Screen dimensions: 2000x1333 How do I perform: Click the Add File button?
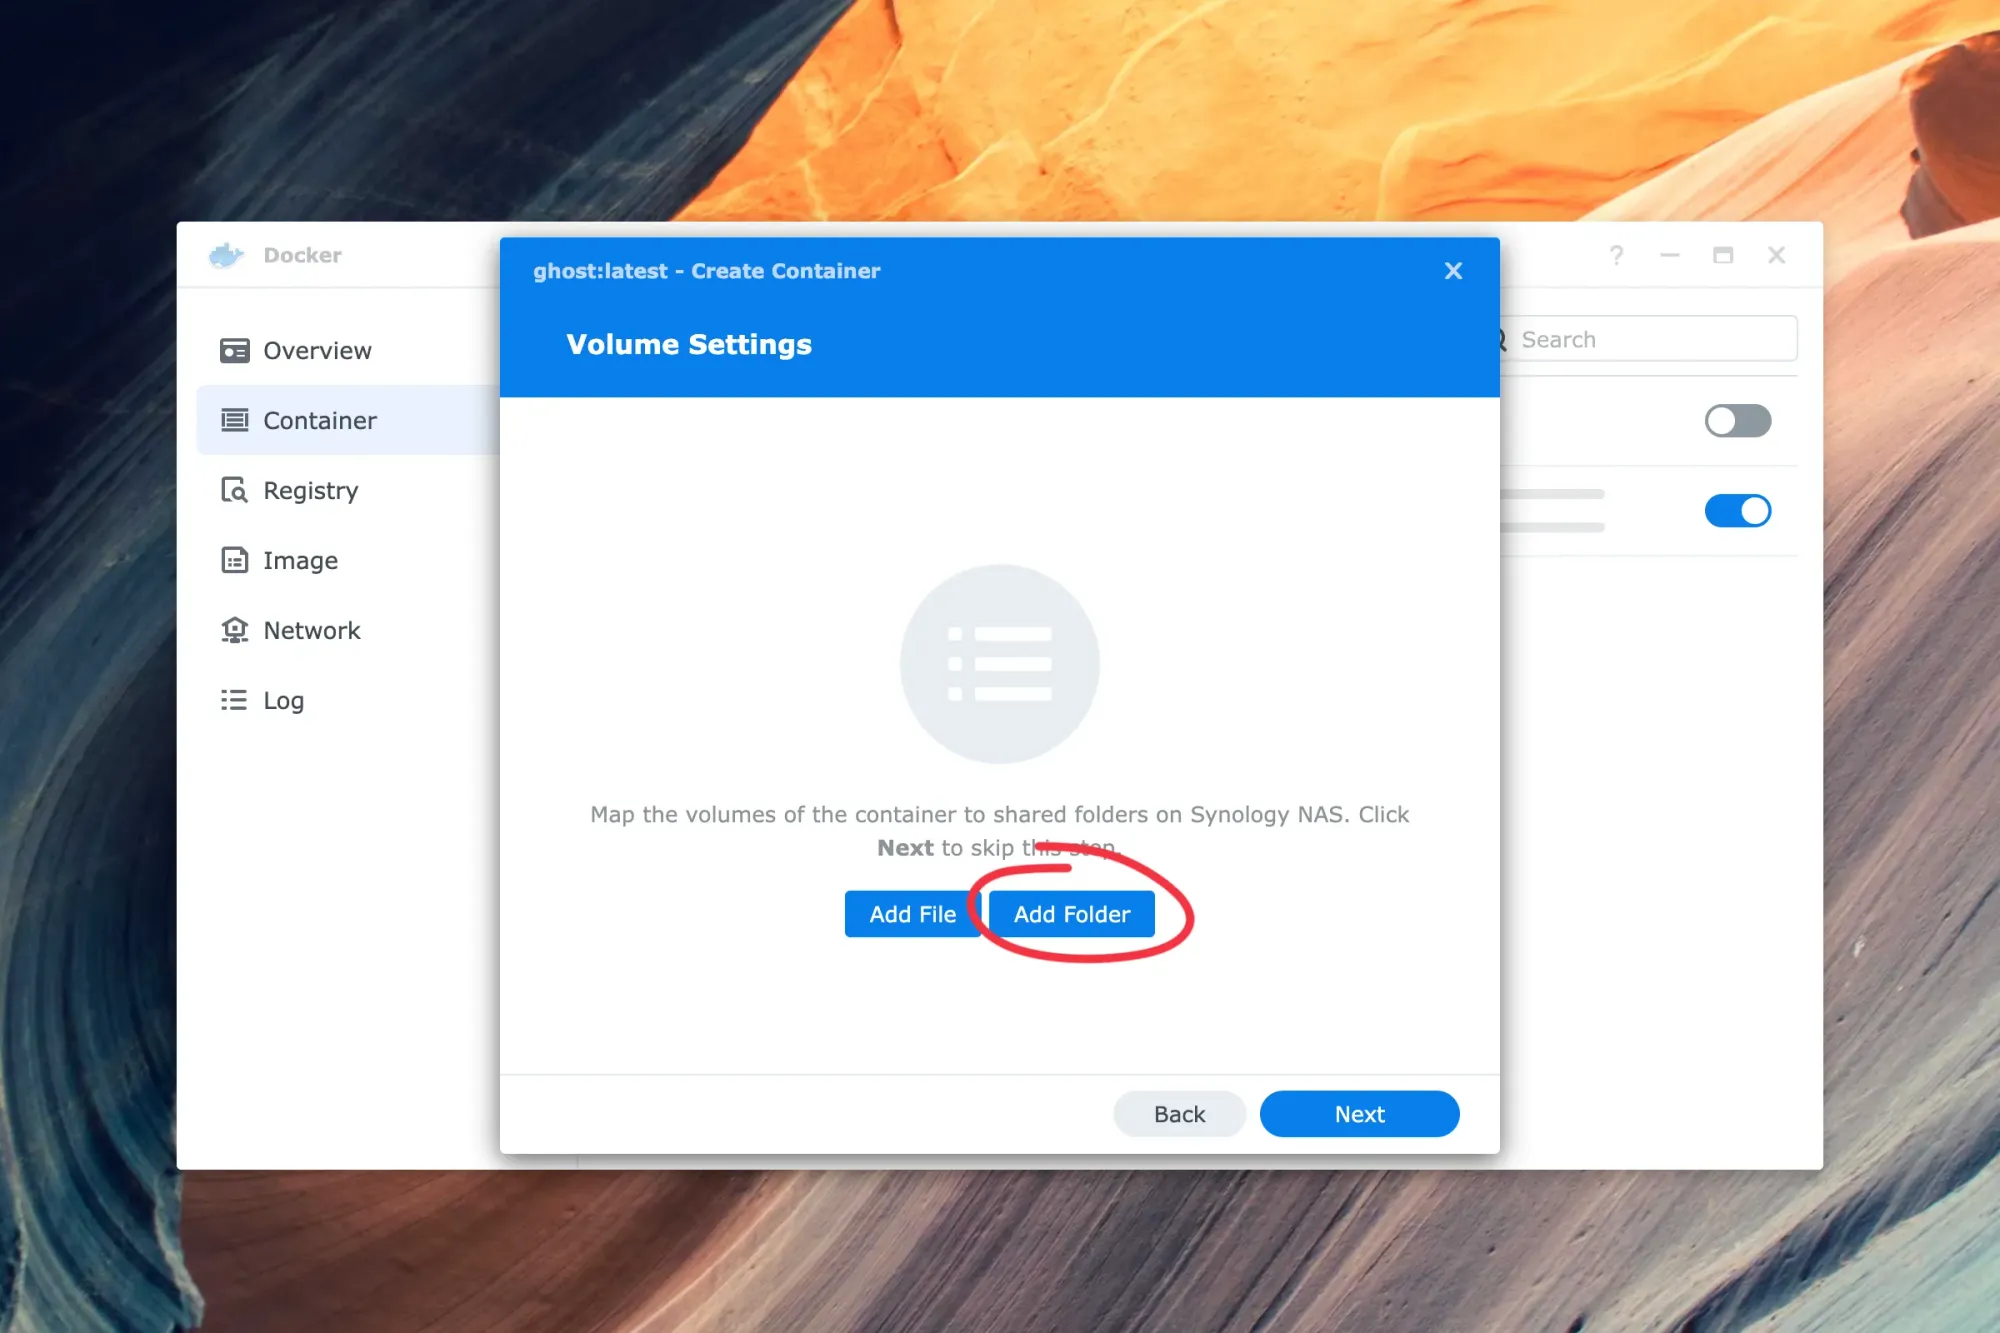[910, 912]
